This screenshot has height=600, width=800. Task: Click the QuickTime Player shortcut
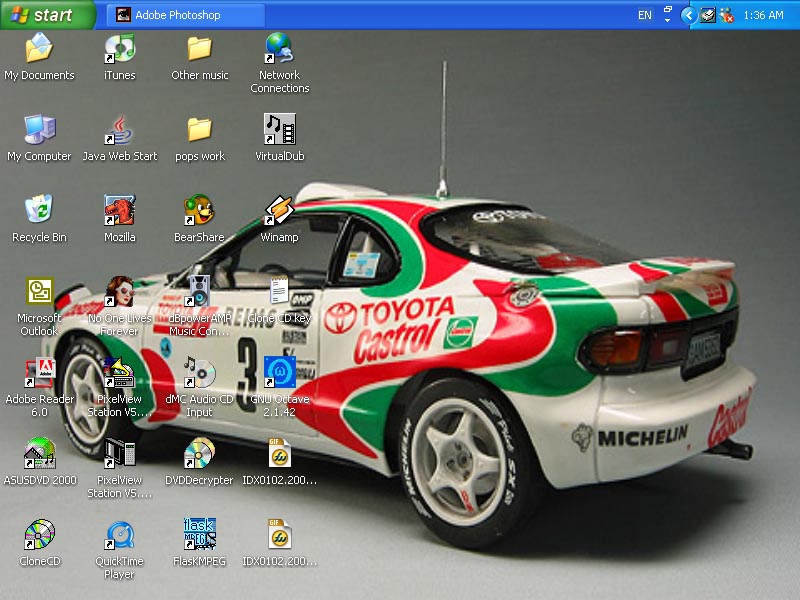pyautogui.click(x=119, y=535)
